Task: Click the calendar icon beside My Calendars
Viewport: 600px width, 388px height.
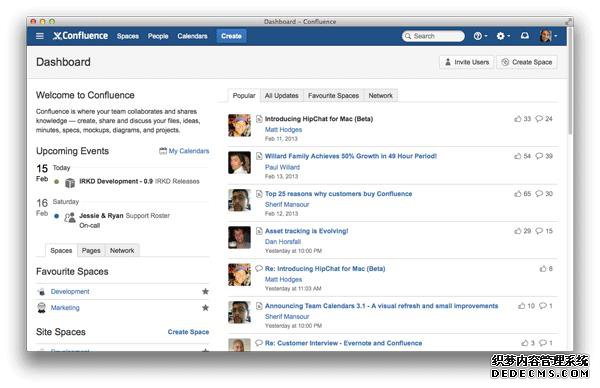Action: (163, 151)
